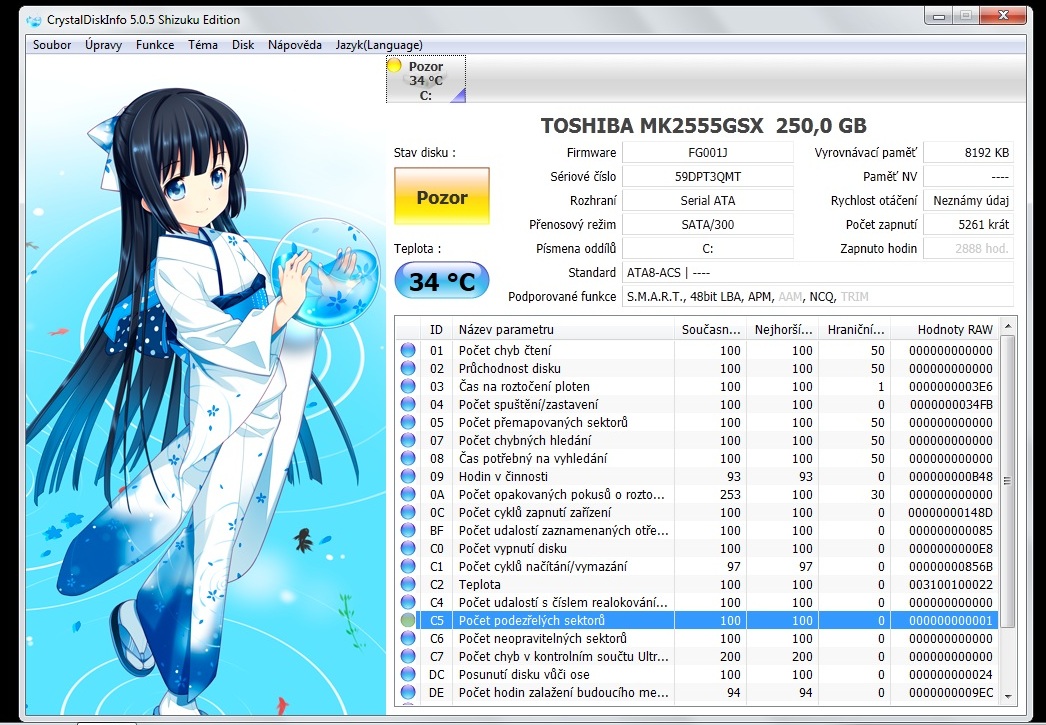Open the Jazyk(Language) menu

(379, 45)
